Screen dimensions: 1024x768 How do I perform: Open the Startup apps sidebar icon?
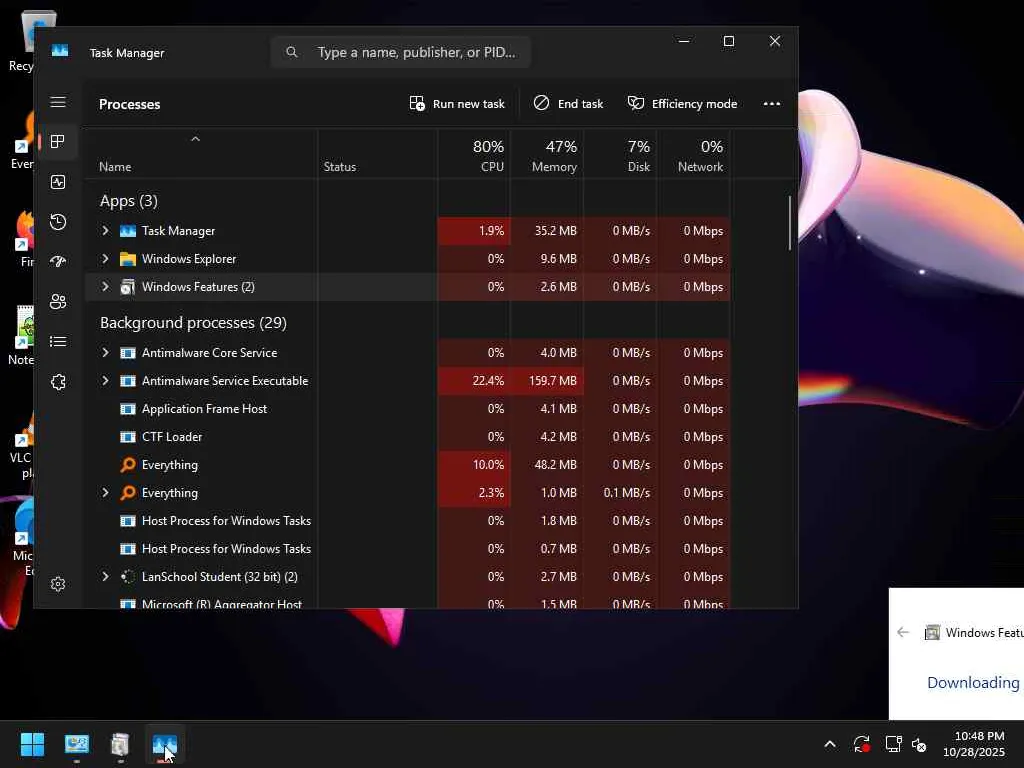tap(58, 262)
